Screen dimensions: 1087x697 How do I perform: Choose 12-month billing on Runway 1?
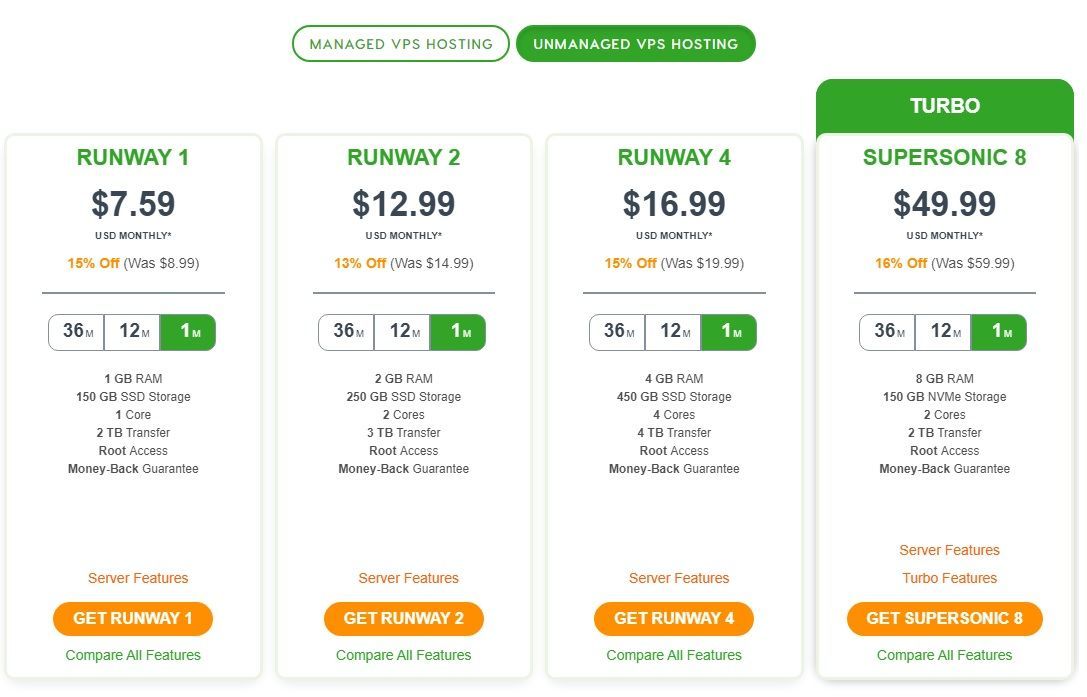point(132,332)
